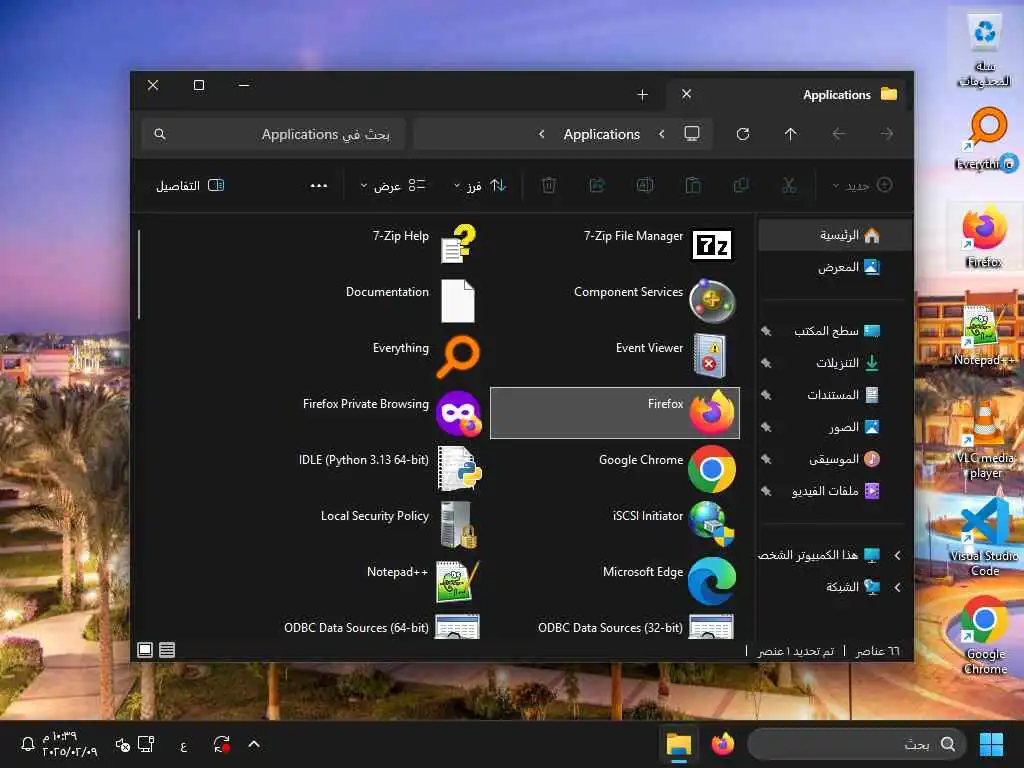Open Documents (المستندات) quick access item
The image size is (1024, 768).
pyautogui.click(x=835, y=395)
